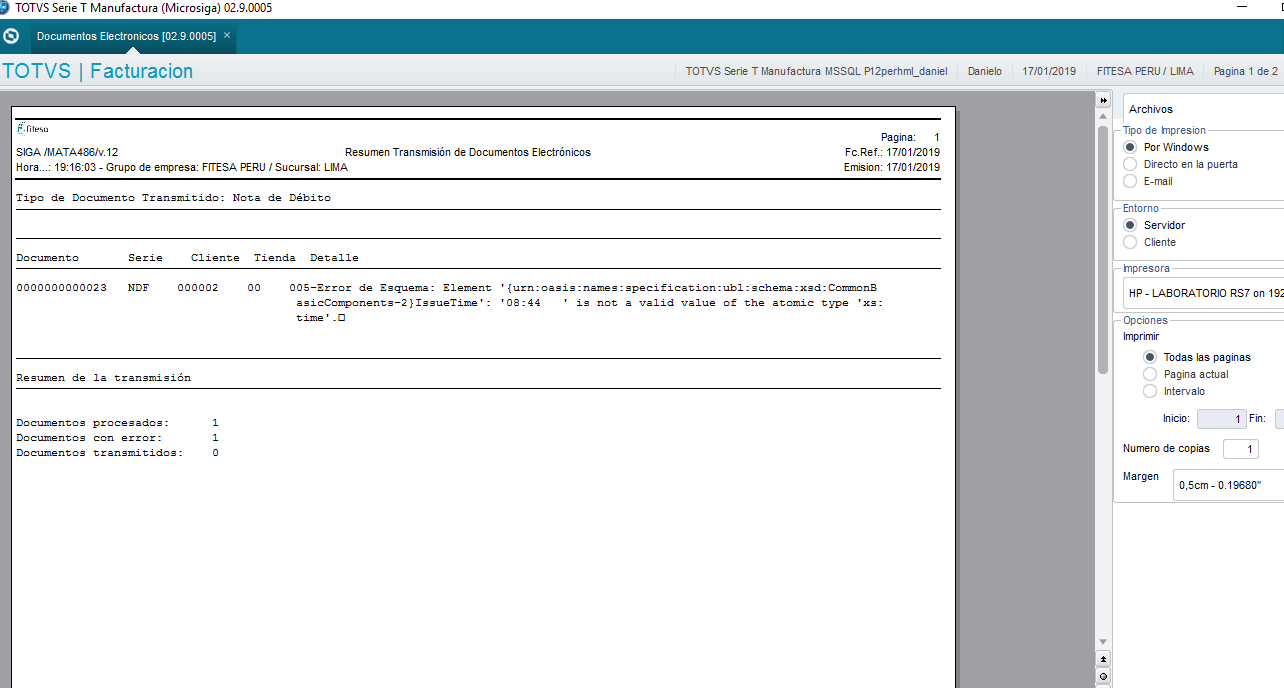The width and height of the screenshot is (1284, 688).
Task: Click the Resumen de la transmisión heading
Action: pos(103,378)
